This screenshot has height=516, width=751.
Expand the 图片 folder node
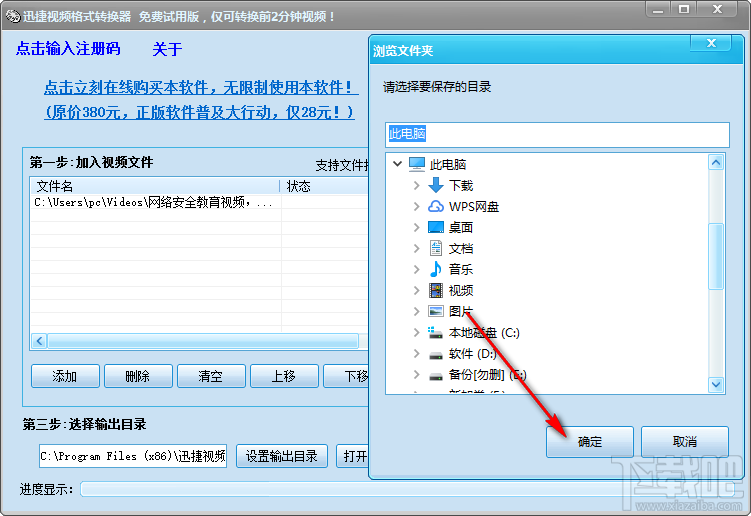pyautogui.click(x=416, y=311)
